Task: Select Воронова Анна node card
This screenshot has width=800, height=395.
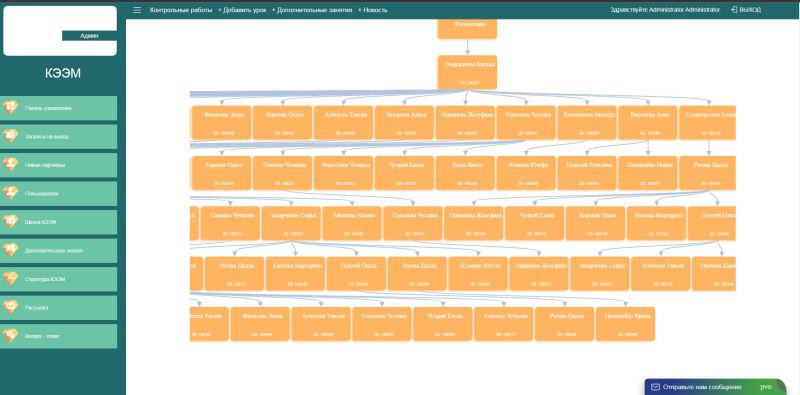Action: [648, 122]
